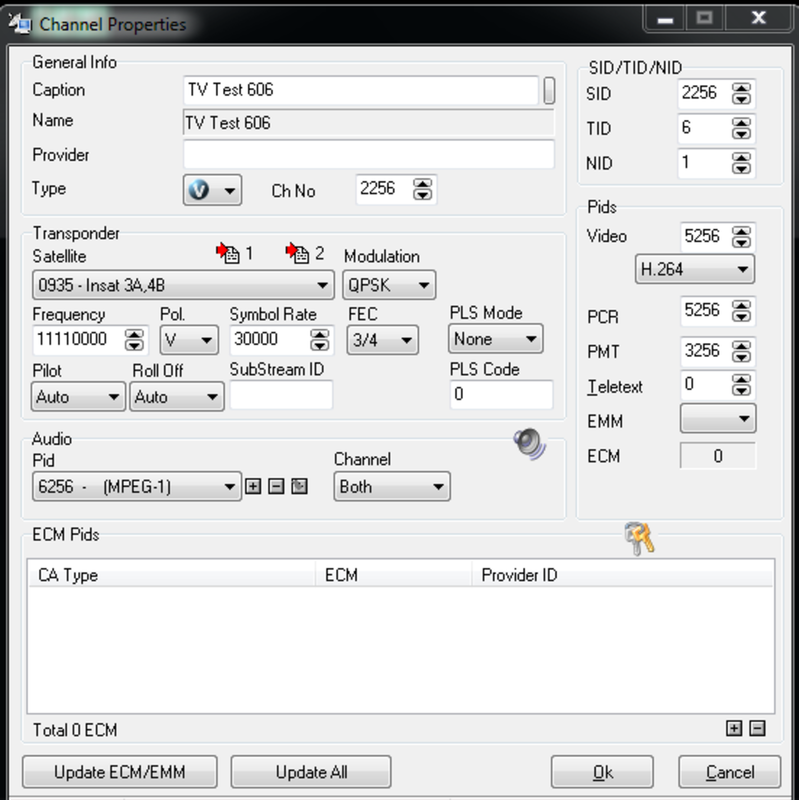Open the EMM dropdown
The height and width of the screenshot is (800, 799).
pyautogui.click(x=718, y=419)
